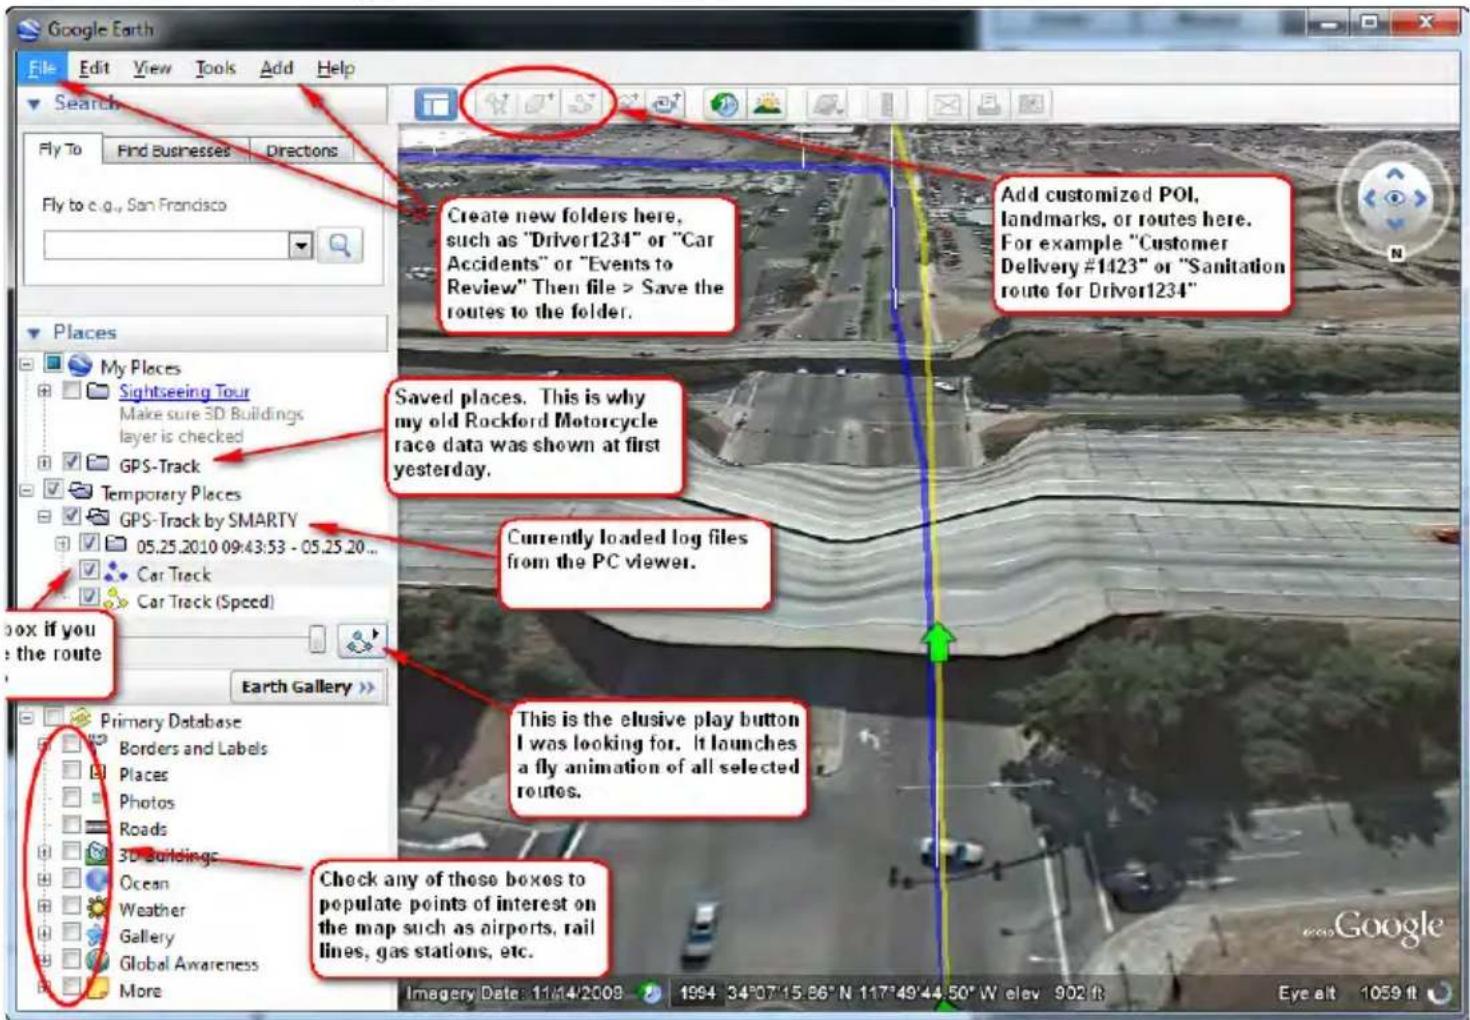Uncheck the Temporary Places checkbox

click(x=53, y=489)
